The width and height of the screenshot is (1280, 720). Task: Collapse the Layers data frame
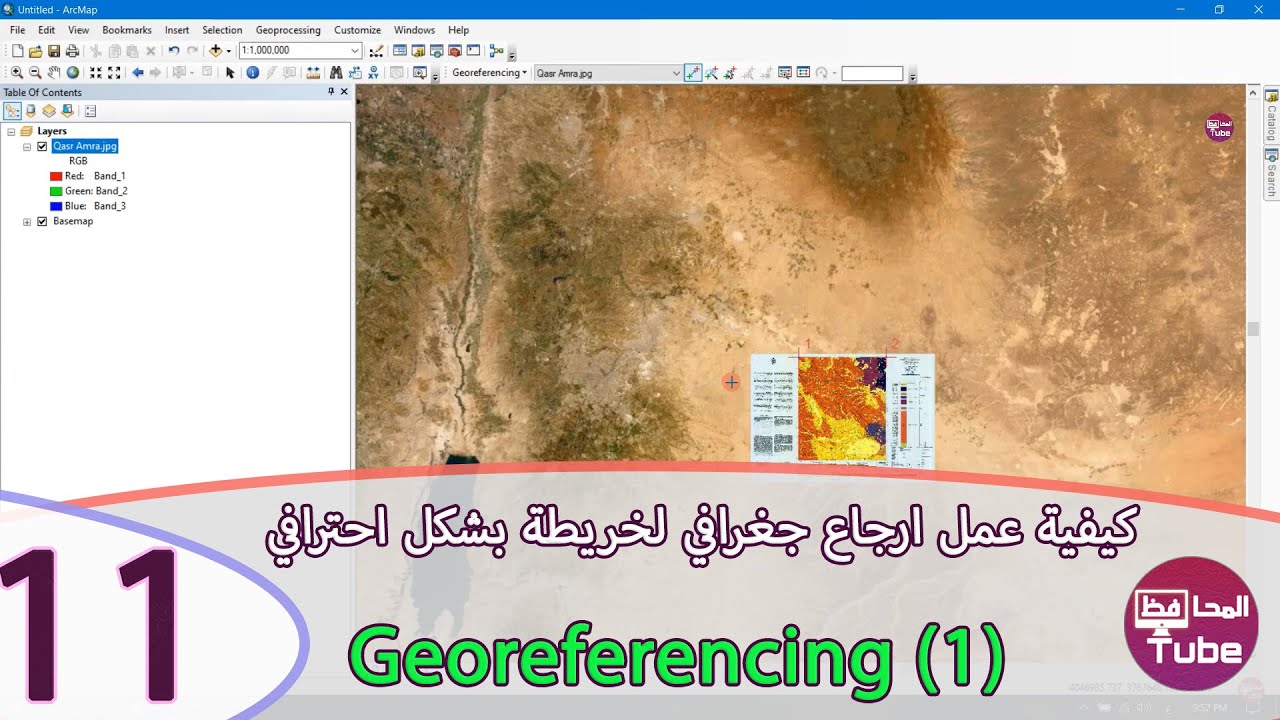point(11,131)
